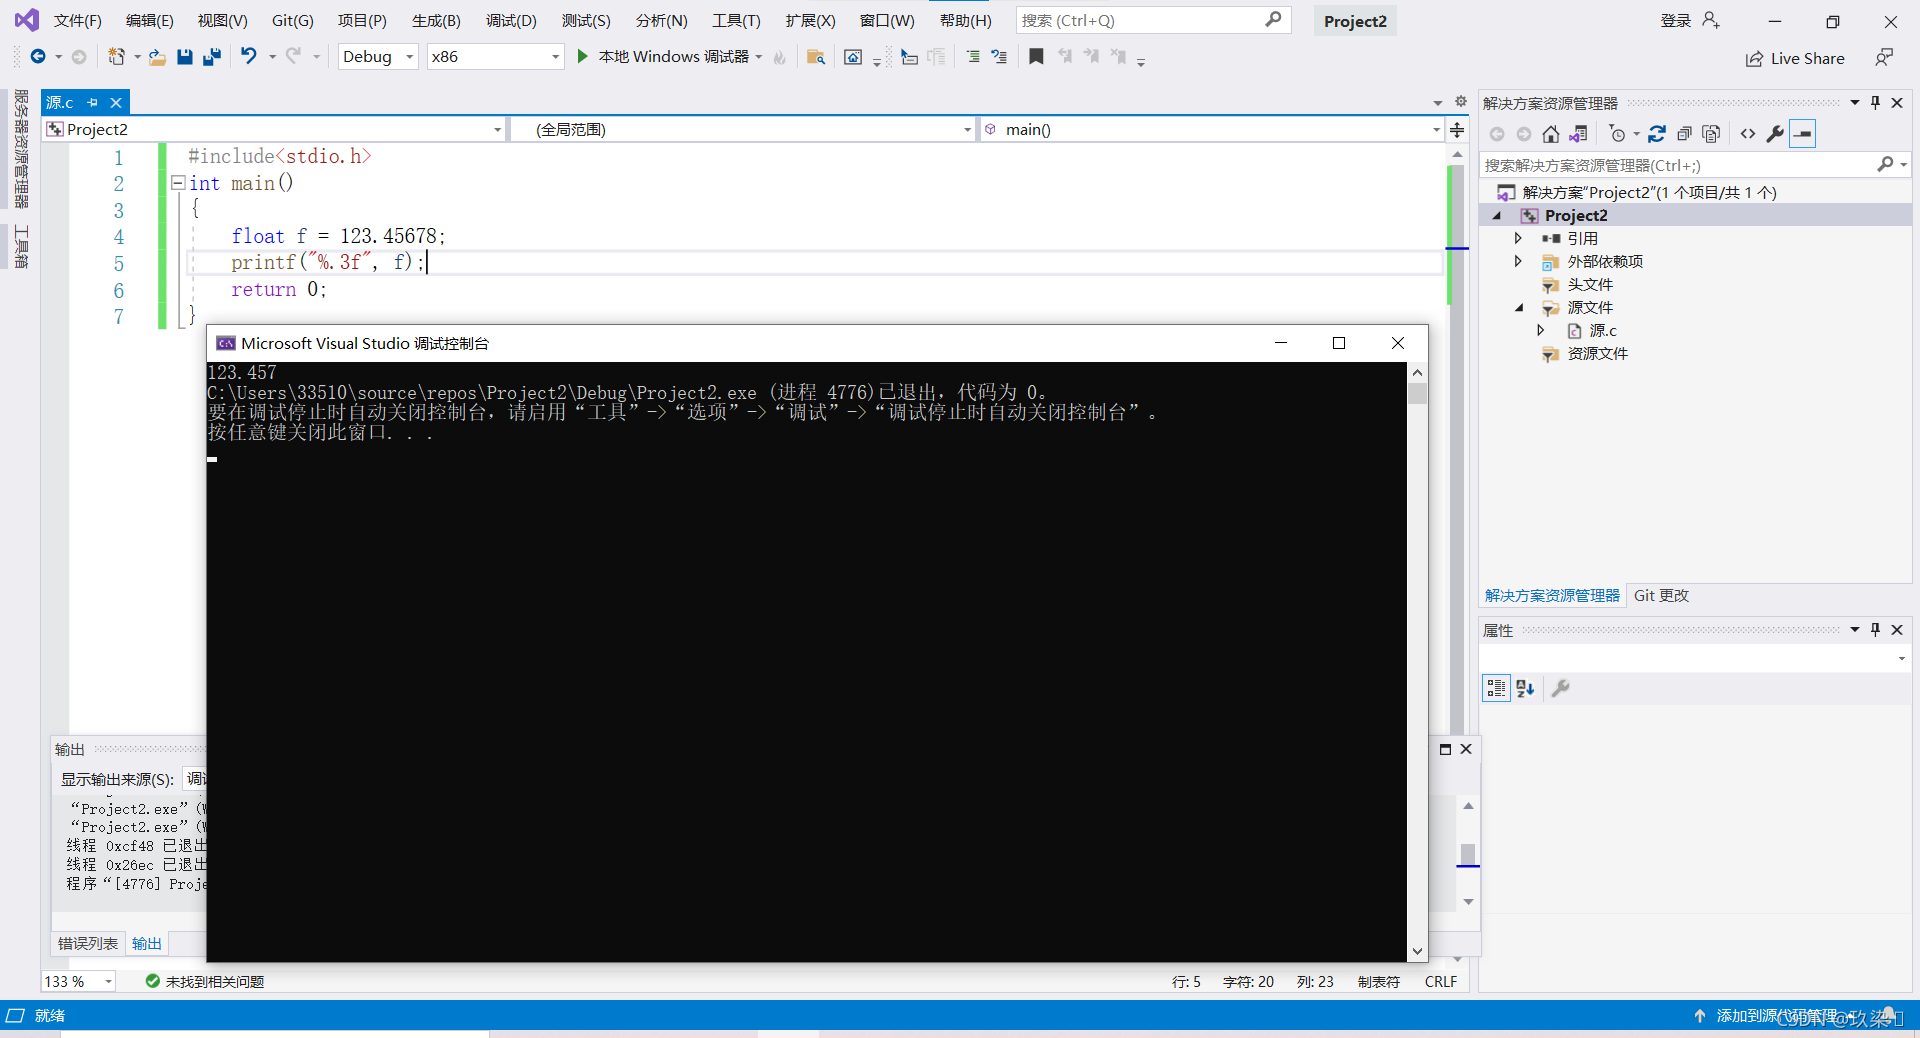Collapse all items in Solution Explorer
Screen dimensions: 1920x1038
(x=1684, y=134)
